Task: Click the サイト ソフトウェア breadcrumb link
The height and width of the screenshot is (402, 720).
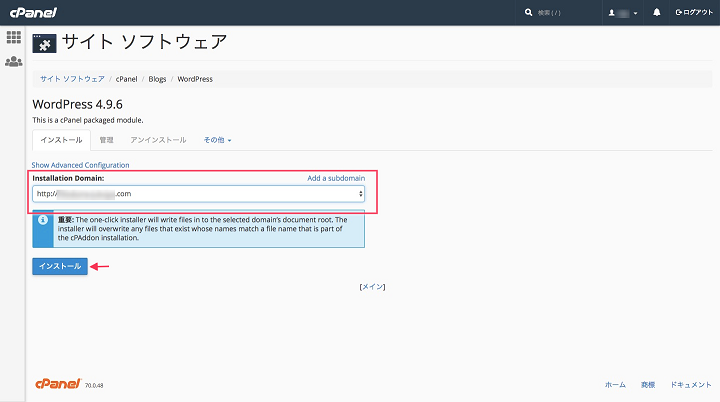Action: (x=72, y=79)
